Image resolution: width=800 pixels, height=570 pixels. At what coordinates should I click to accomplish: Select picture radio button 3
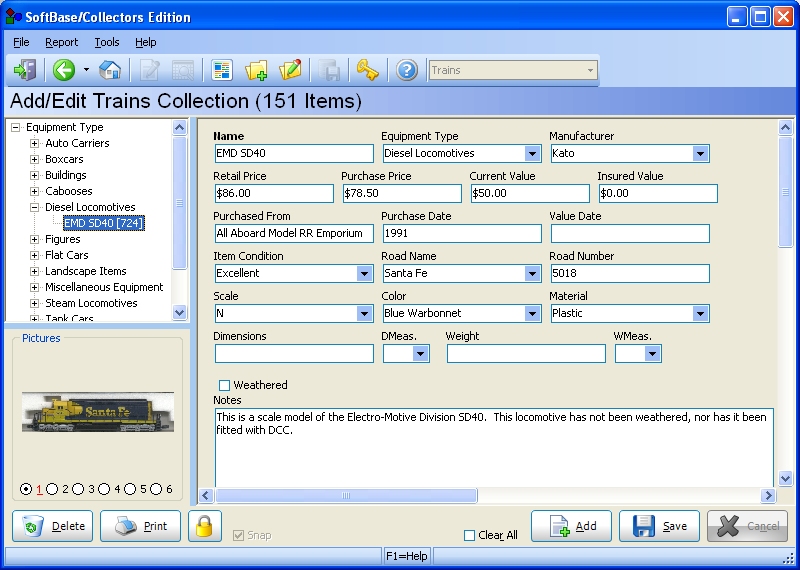tap(78, 489)
